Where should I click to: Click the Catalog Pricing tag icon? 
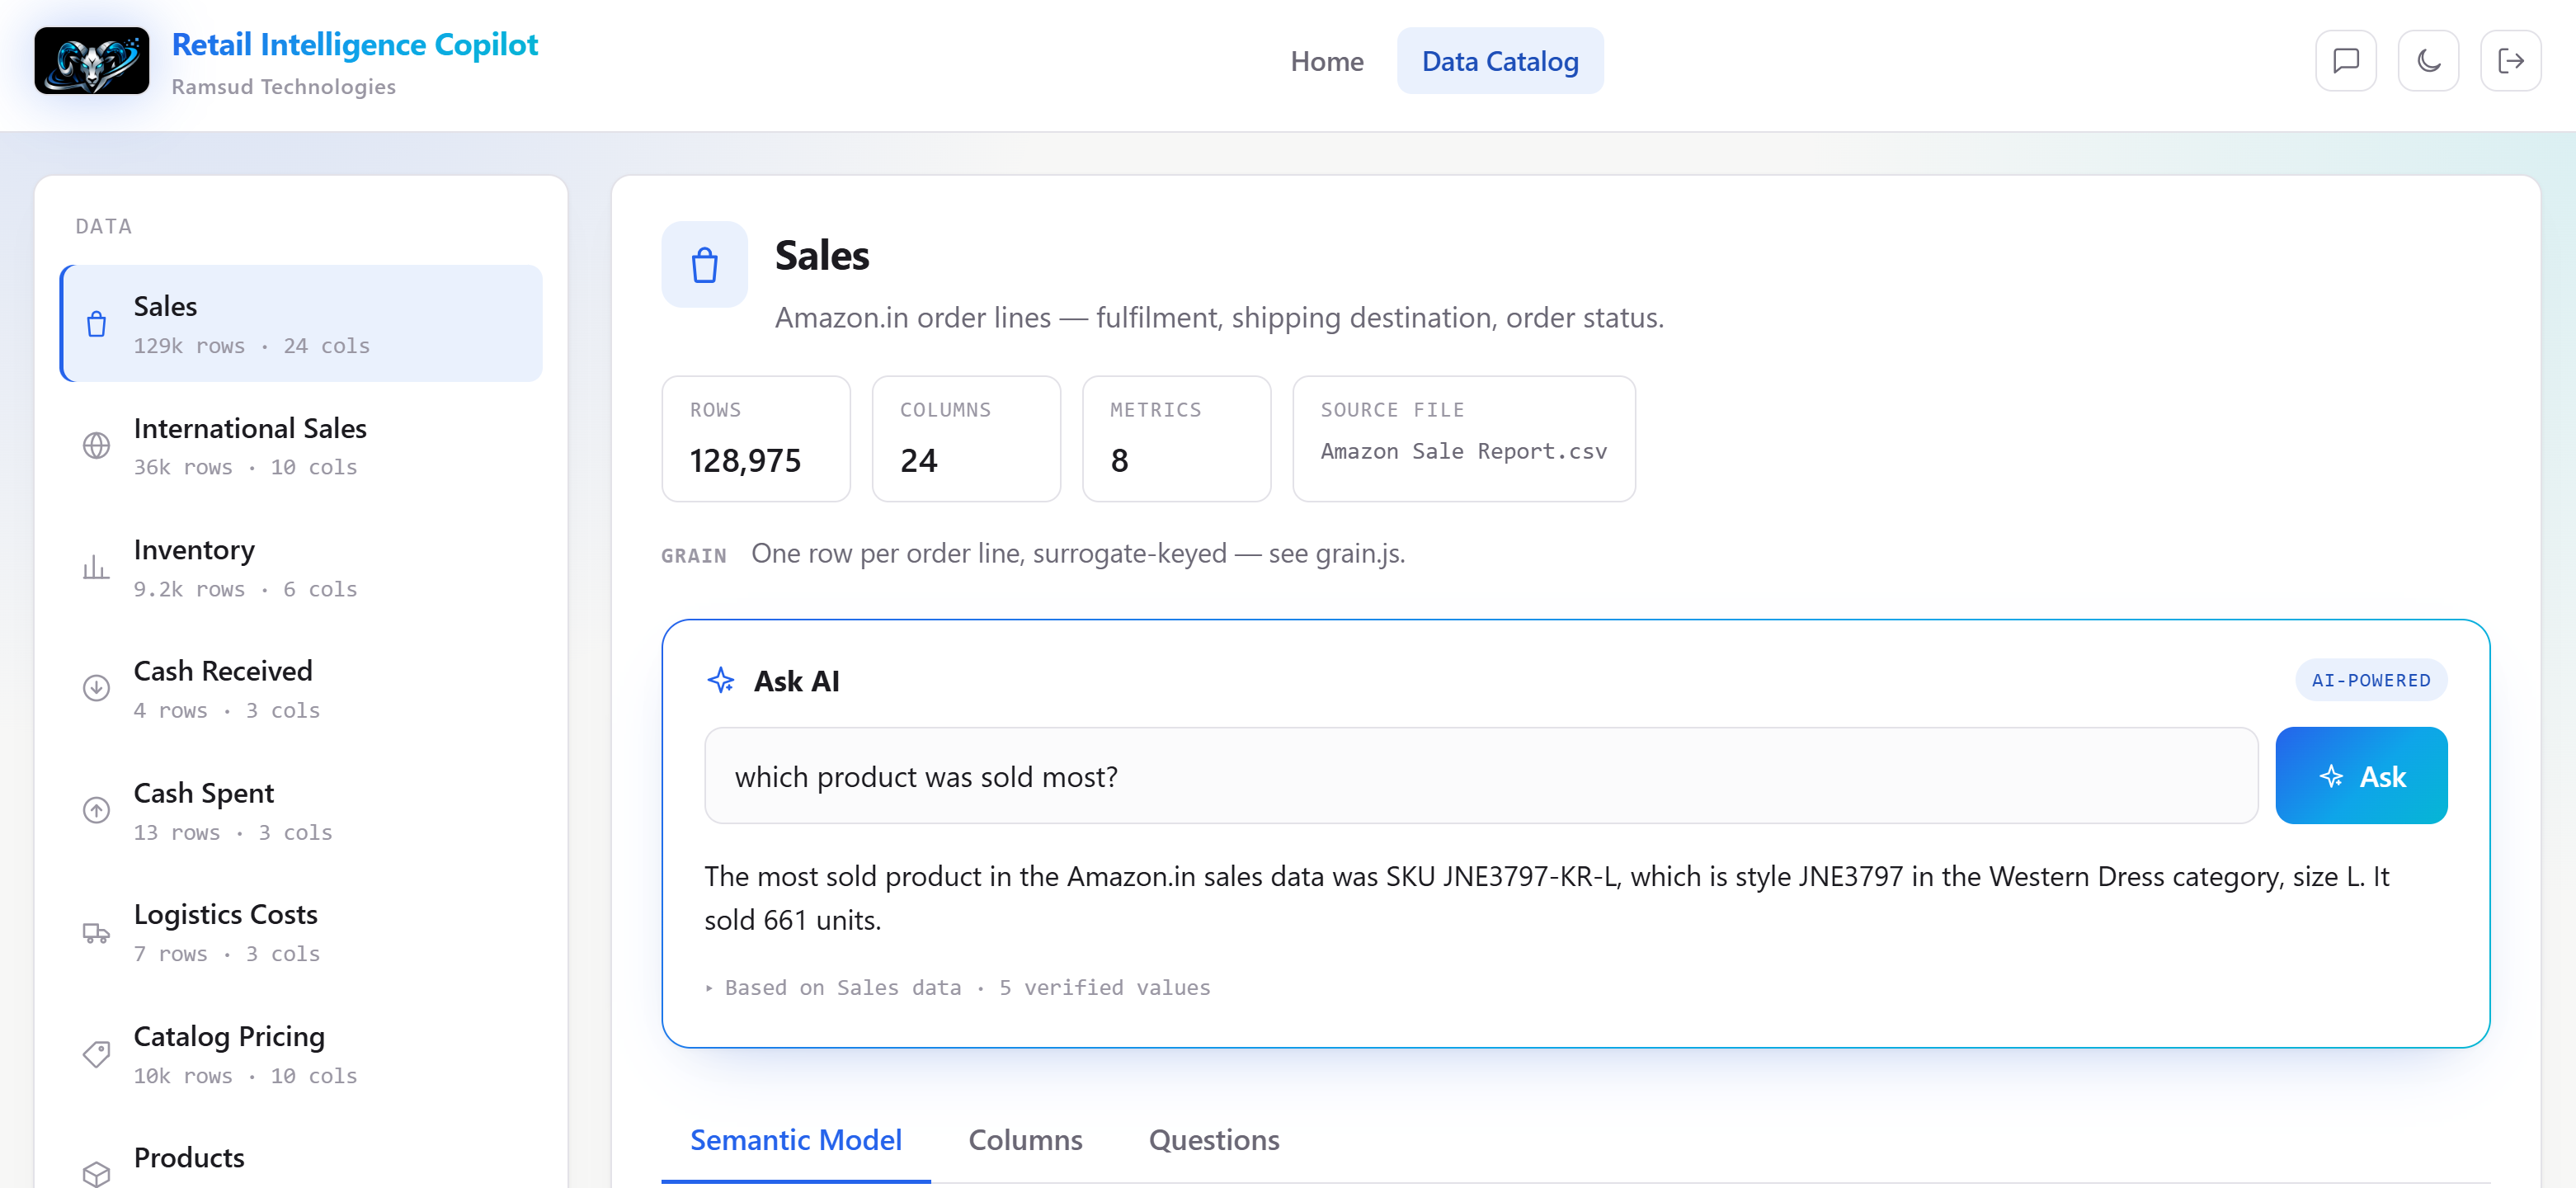click(x=96, y=1054)
